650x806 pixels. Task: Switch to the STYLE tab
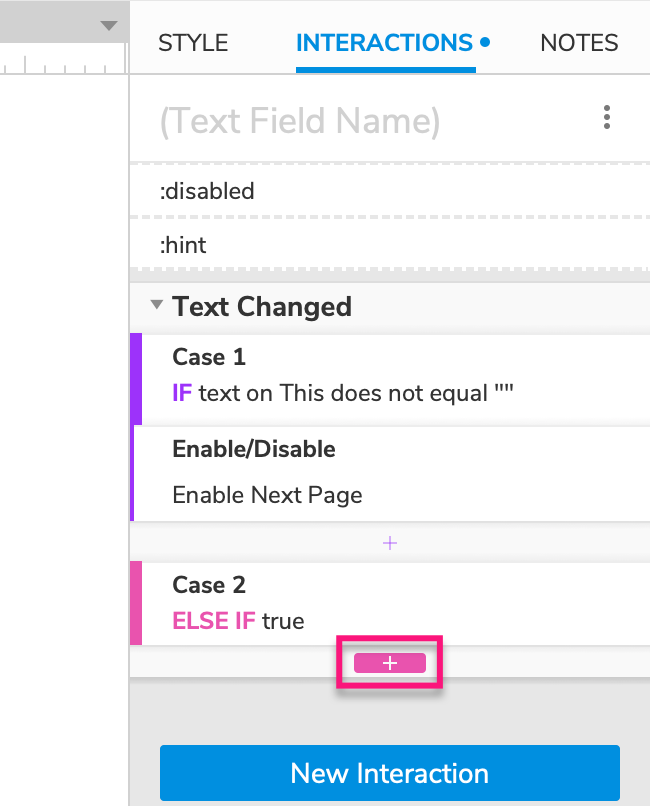click(193, 43)
